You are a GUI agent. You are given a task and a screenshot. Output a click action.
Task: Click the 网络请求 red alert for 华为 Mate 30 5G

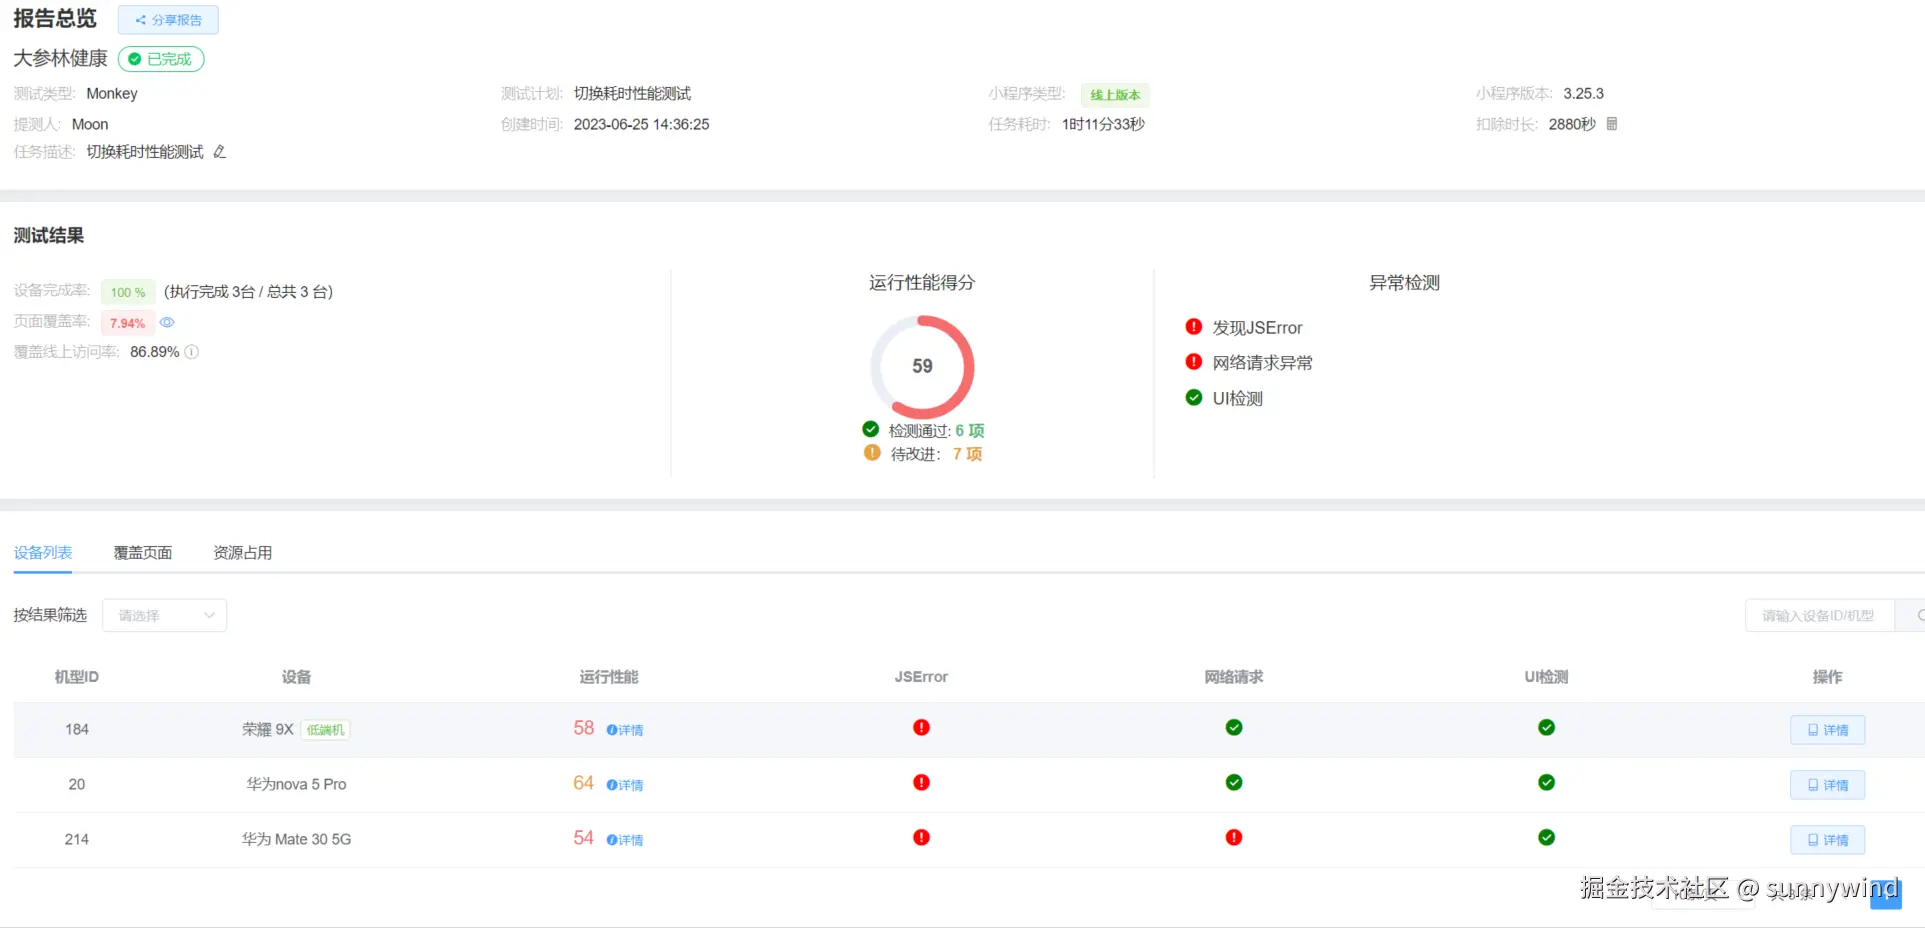click(1234, 837)
